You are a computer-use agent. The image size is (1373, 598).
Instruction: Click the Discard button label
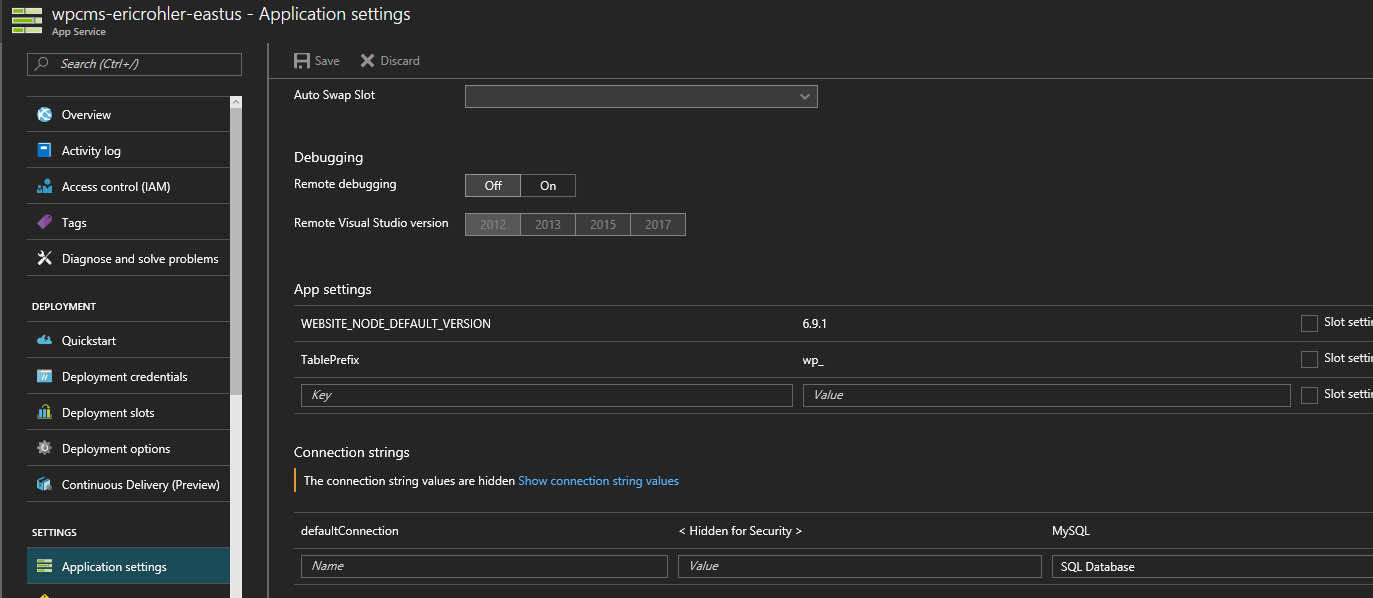point(400,61)
